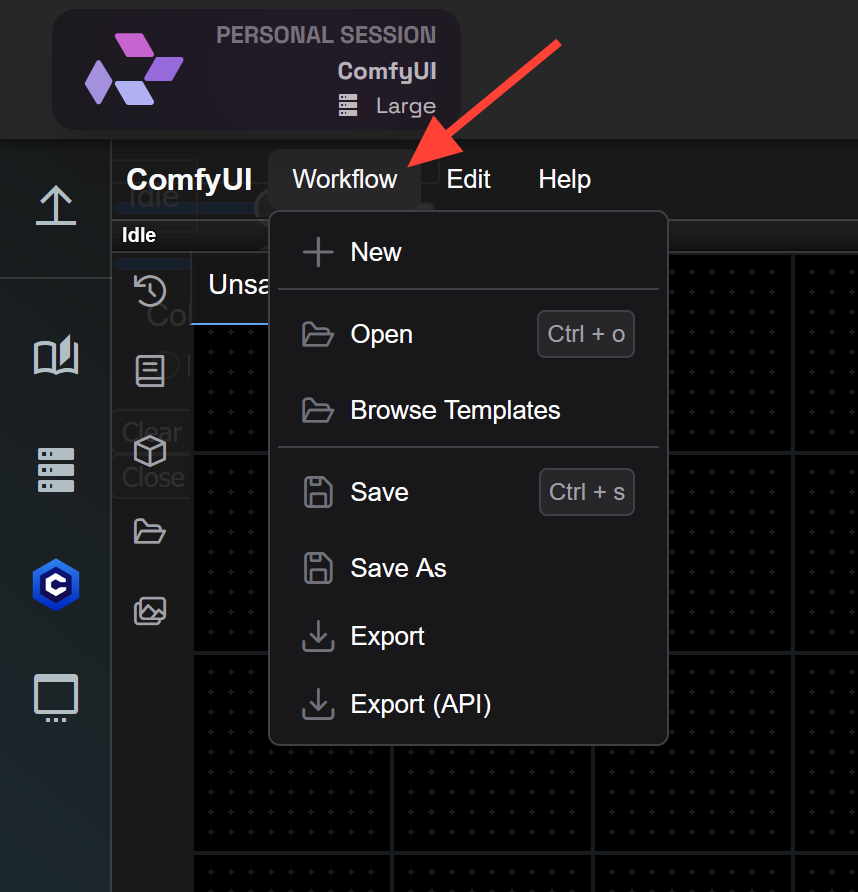Click the upload arrow icon in sidebar
This screenshot has width=858, height=892.
tap(56, 205)
